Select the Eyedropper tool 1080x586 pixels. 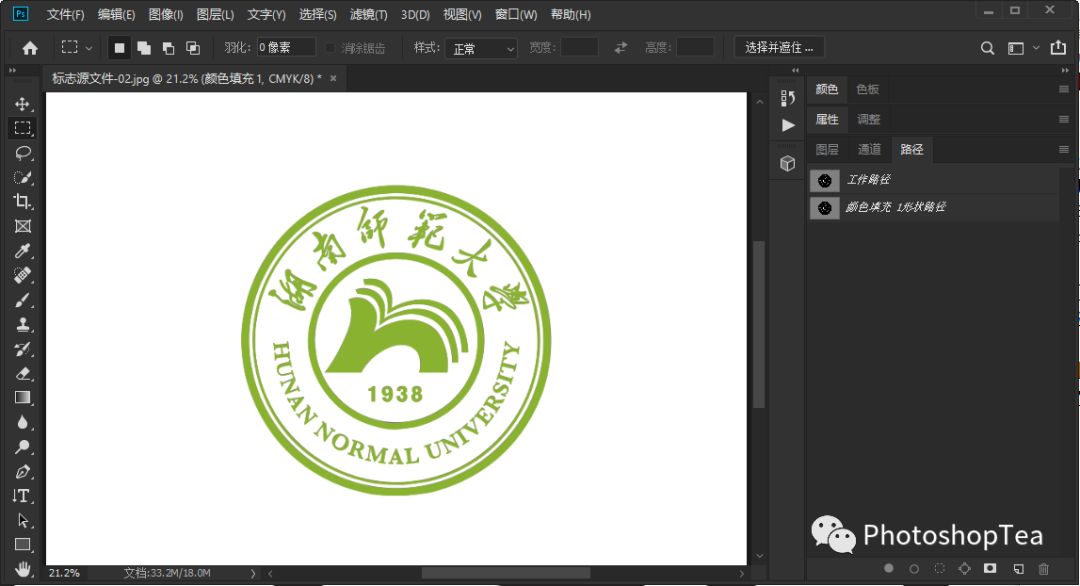click(22, 251)
